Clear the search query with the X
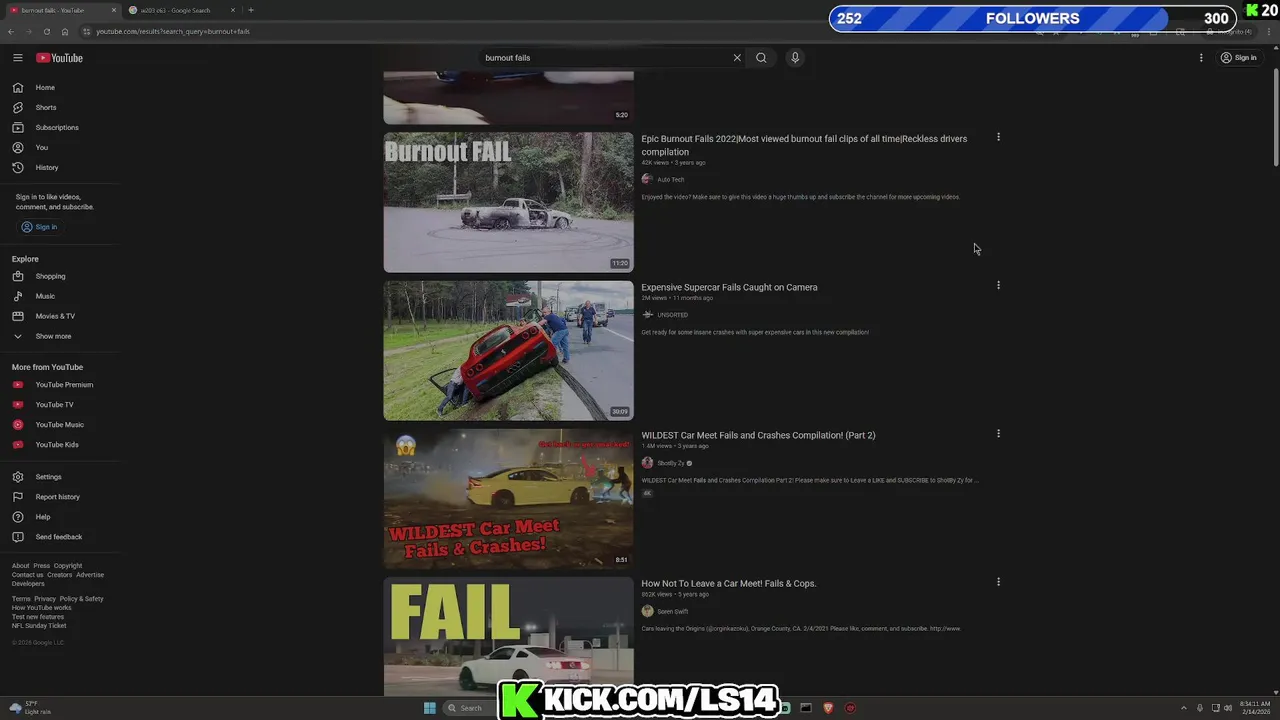This screenshot has width=1280, height=720. (x=737, y=58)
